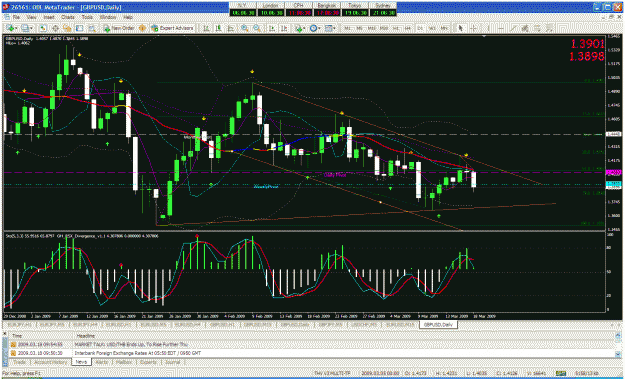The width and height of the screenshot is (625, 379).
Task: Select the Equidistant Channel tool
Action: tap(525, 28)
